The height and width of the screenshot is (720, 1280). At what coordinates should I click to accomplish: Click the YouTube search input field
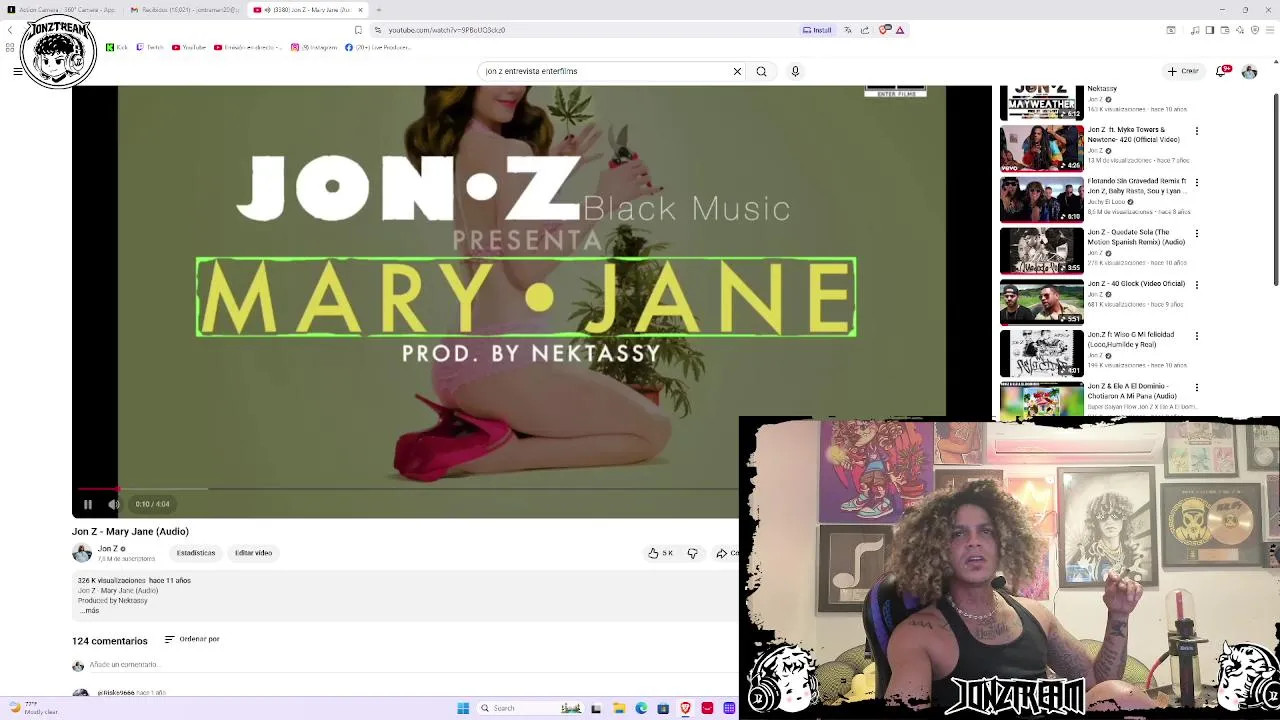click(x=605, y=71)
